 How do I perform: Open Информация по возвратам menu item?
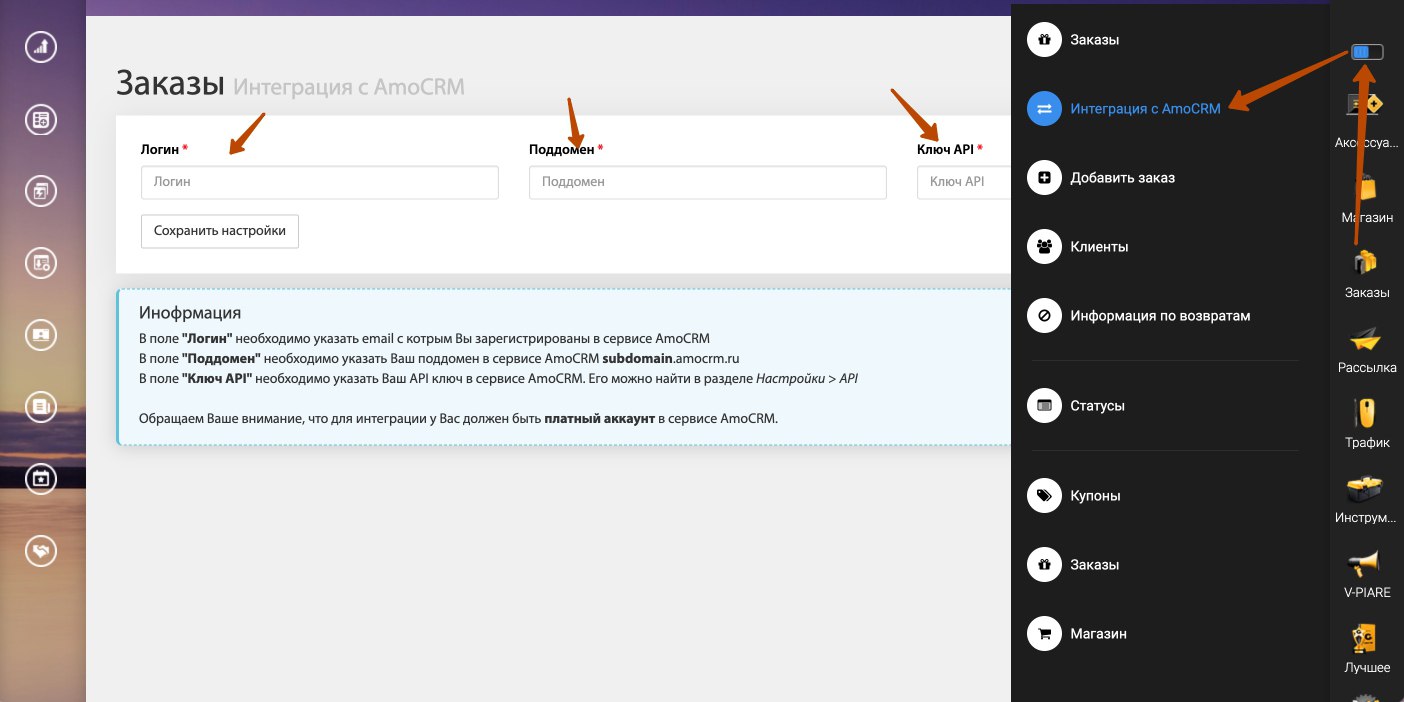pyautogui.click(x=1160, y=315)
